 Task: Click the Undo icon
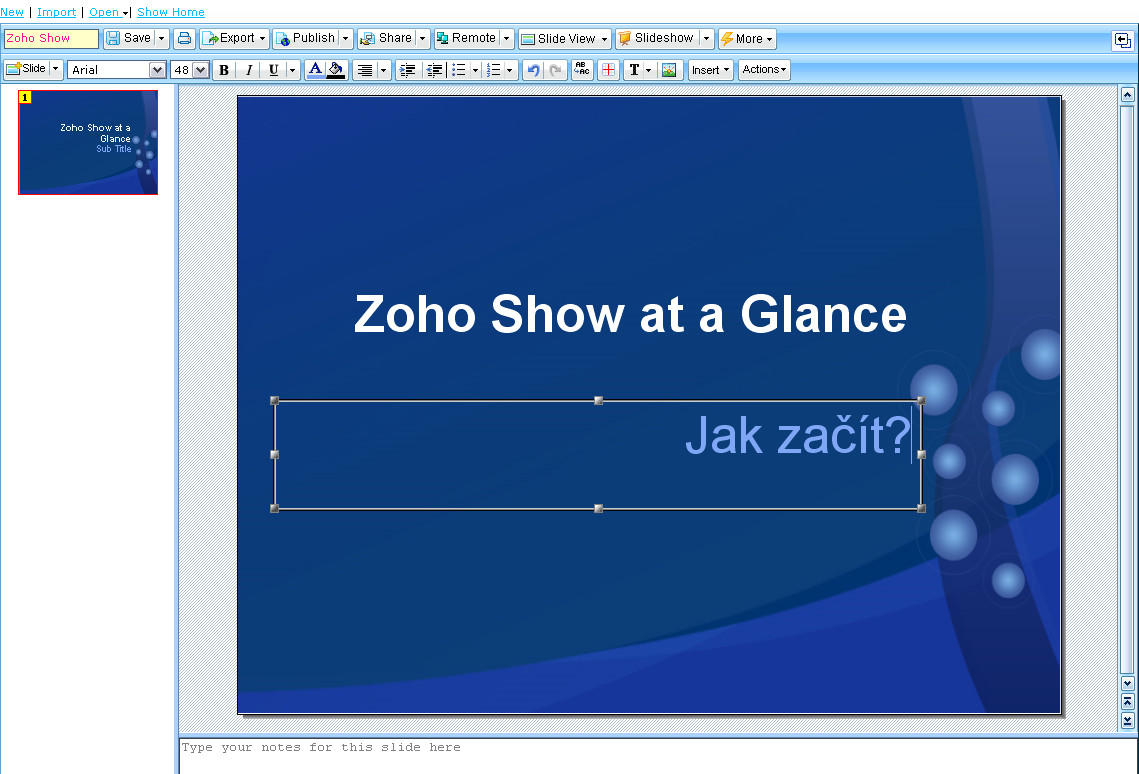coord(533,70)
